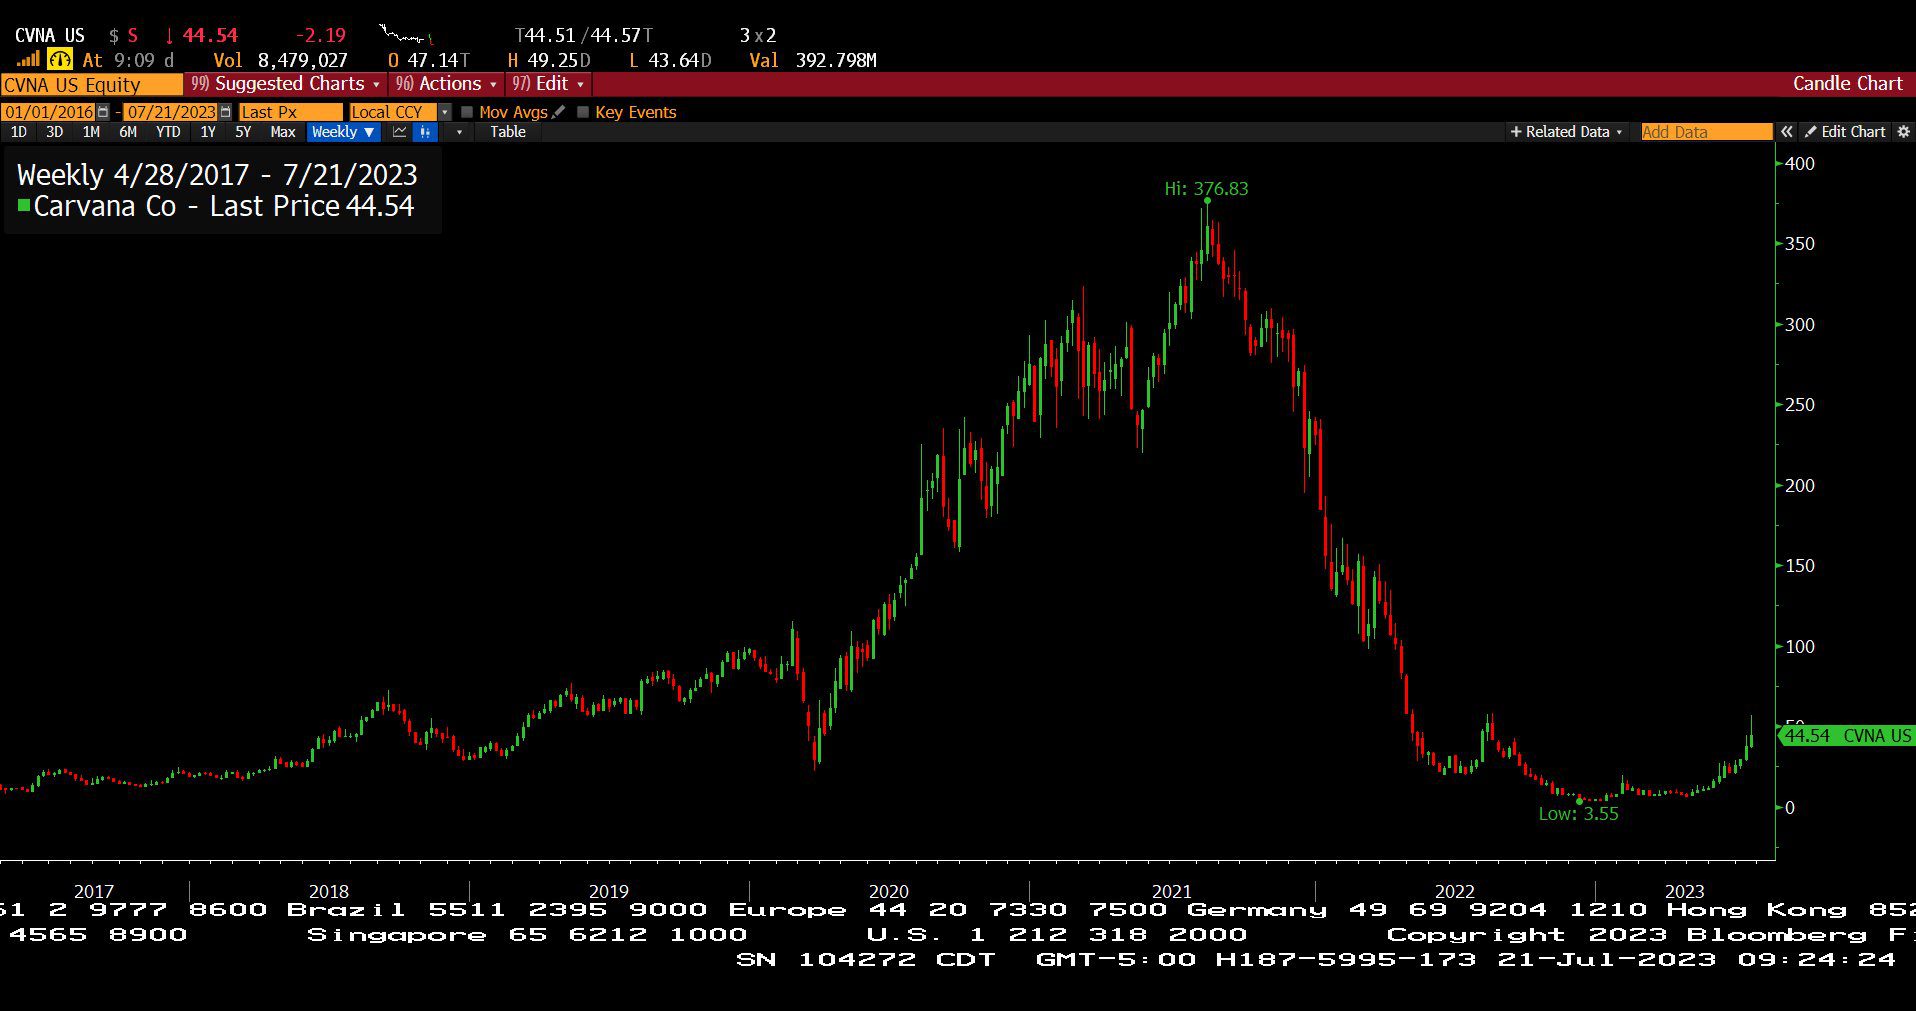Select the line chart type icon
The width and height of the screenshot is (1916, 1011).
pyautogui.click(x=400, y=132)
